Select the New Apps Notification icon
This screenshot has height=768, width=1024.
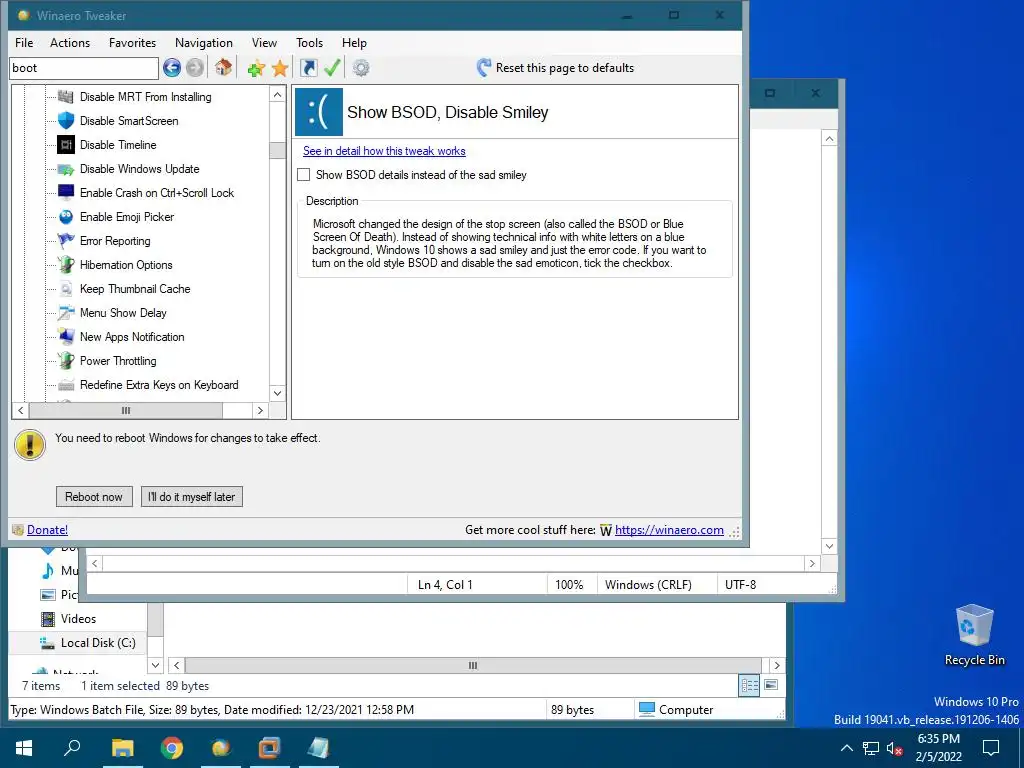[x=66, y=337]
